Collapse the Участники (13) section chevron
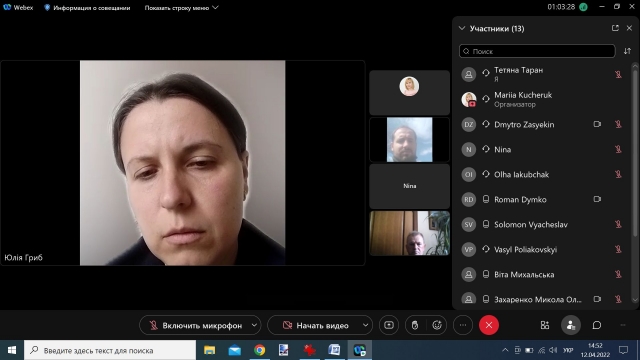The image size is (640, 360). click(x=462, y=28)
